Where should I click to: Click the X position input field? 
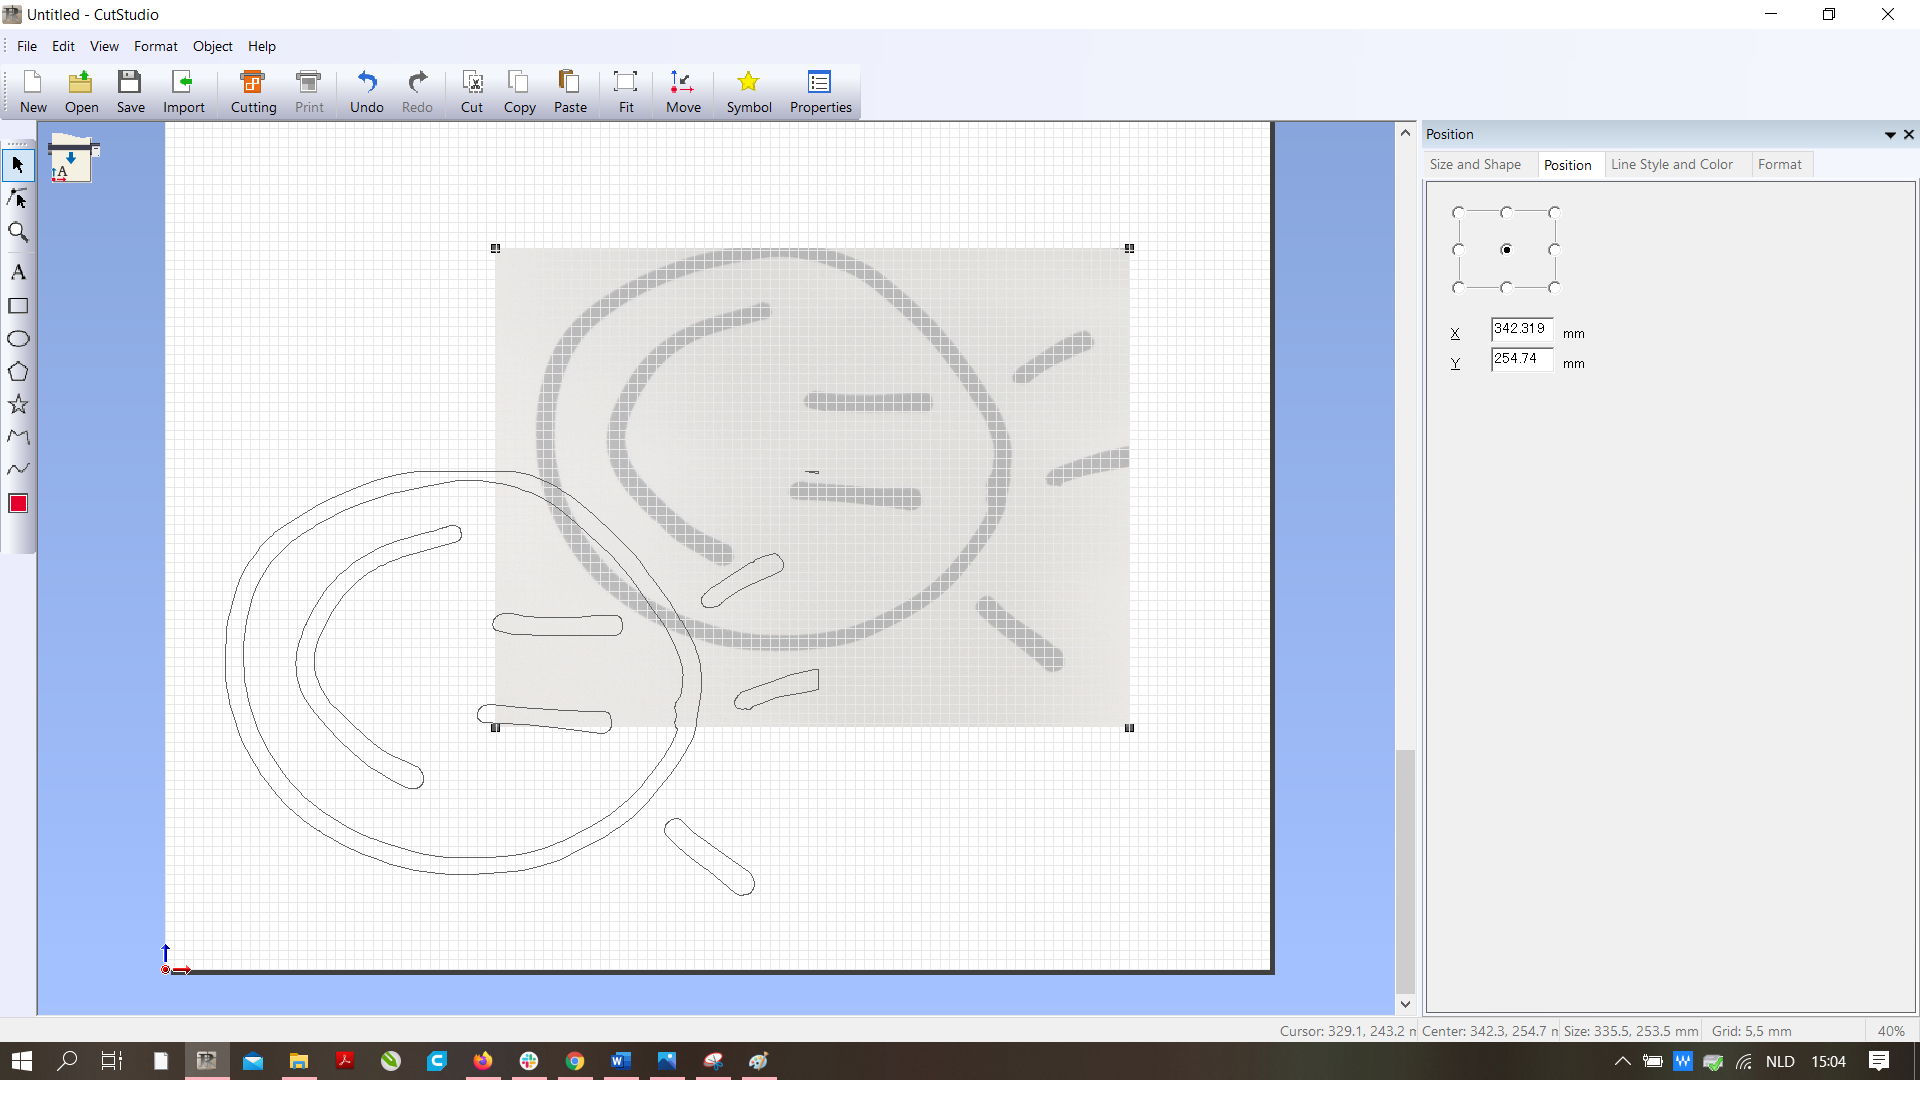(1522, 329)
